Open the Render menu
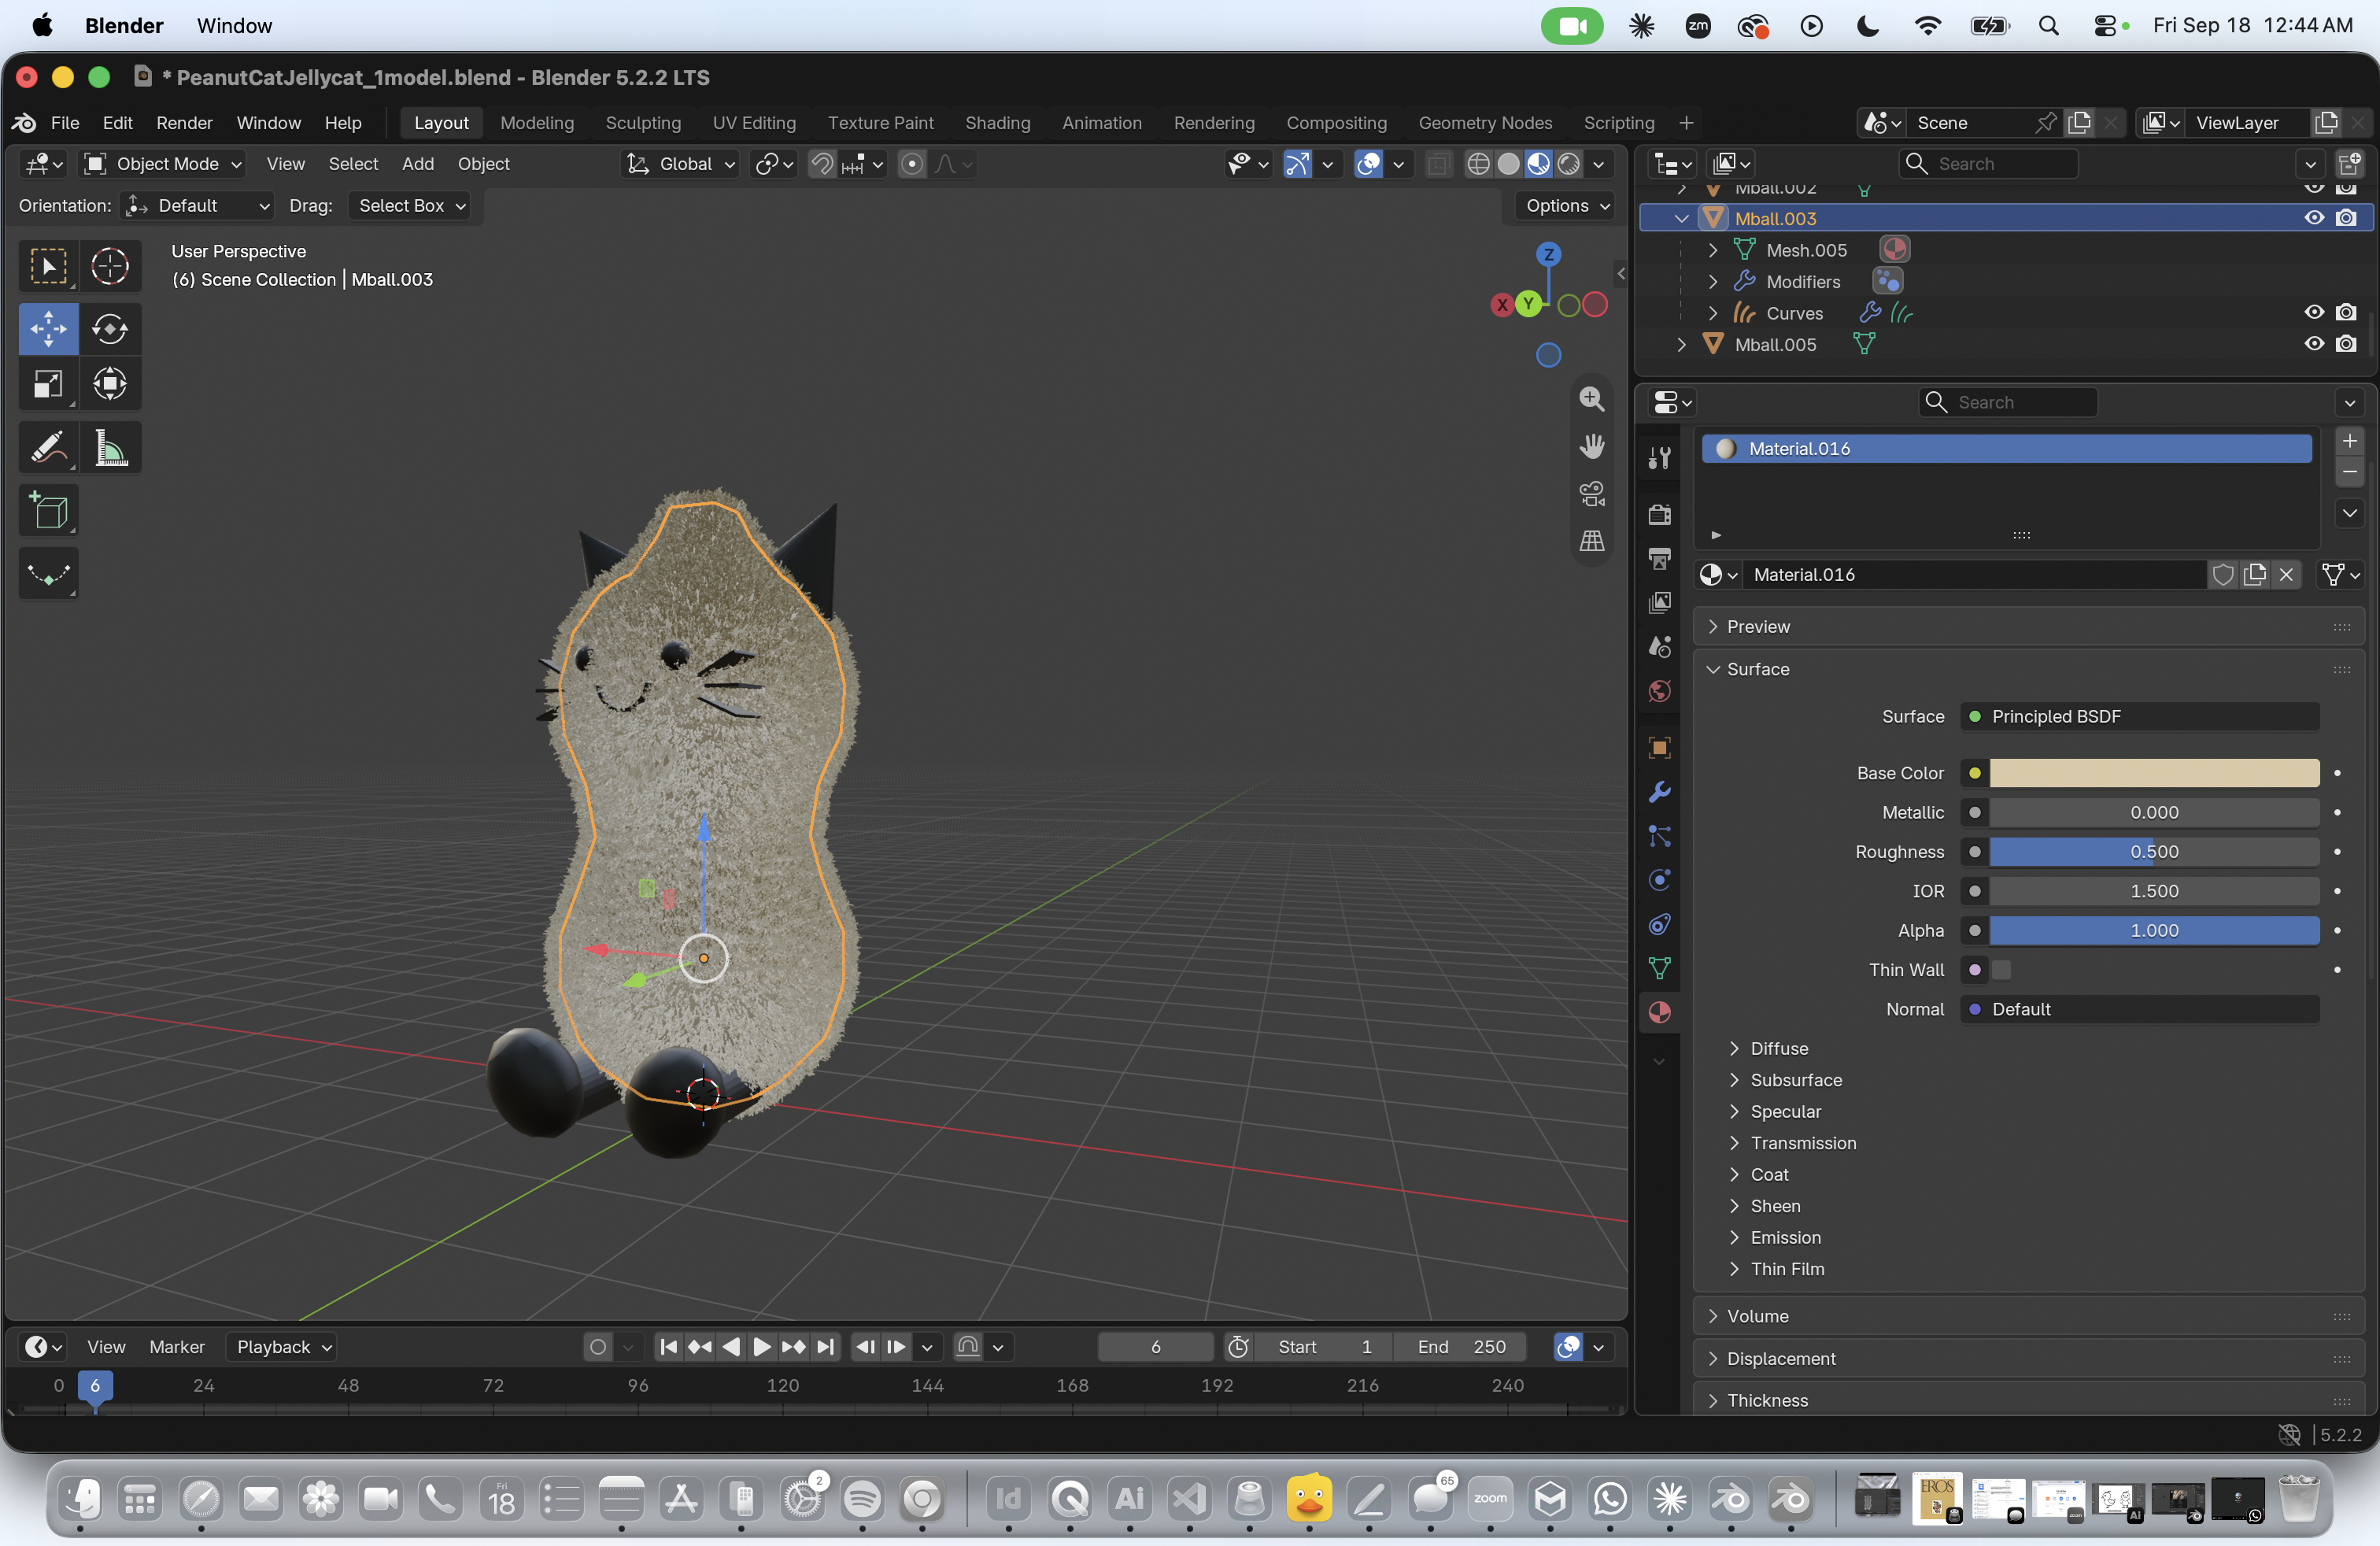Image resolution: width=2380 pixels, height=1546 pixels. 184,123
